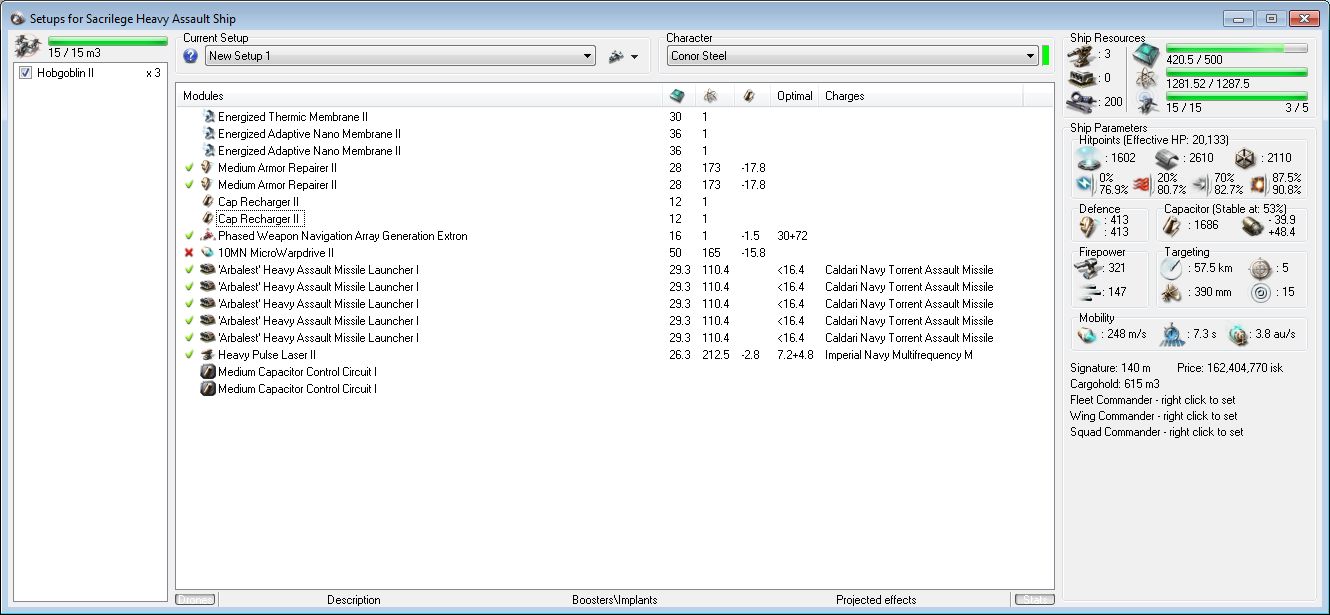This screenshot has height=615, width=1330.
Task: Click the Optimal column header
Action: 795,96
